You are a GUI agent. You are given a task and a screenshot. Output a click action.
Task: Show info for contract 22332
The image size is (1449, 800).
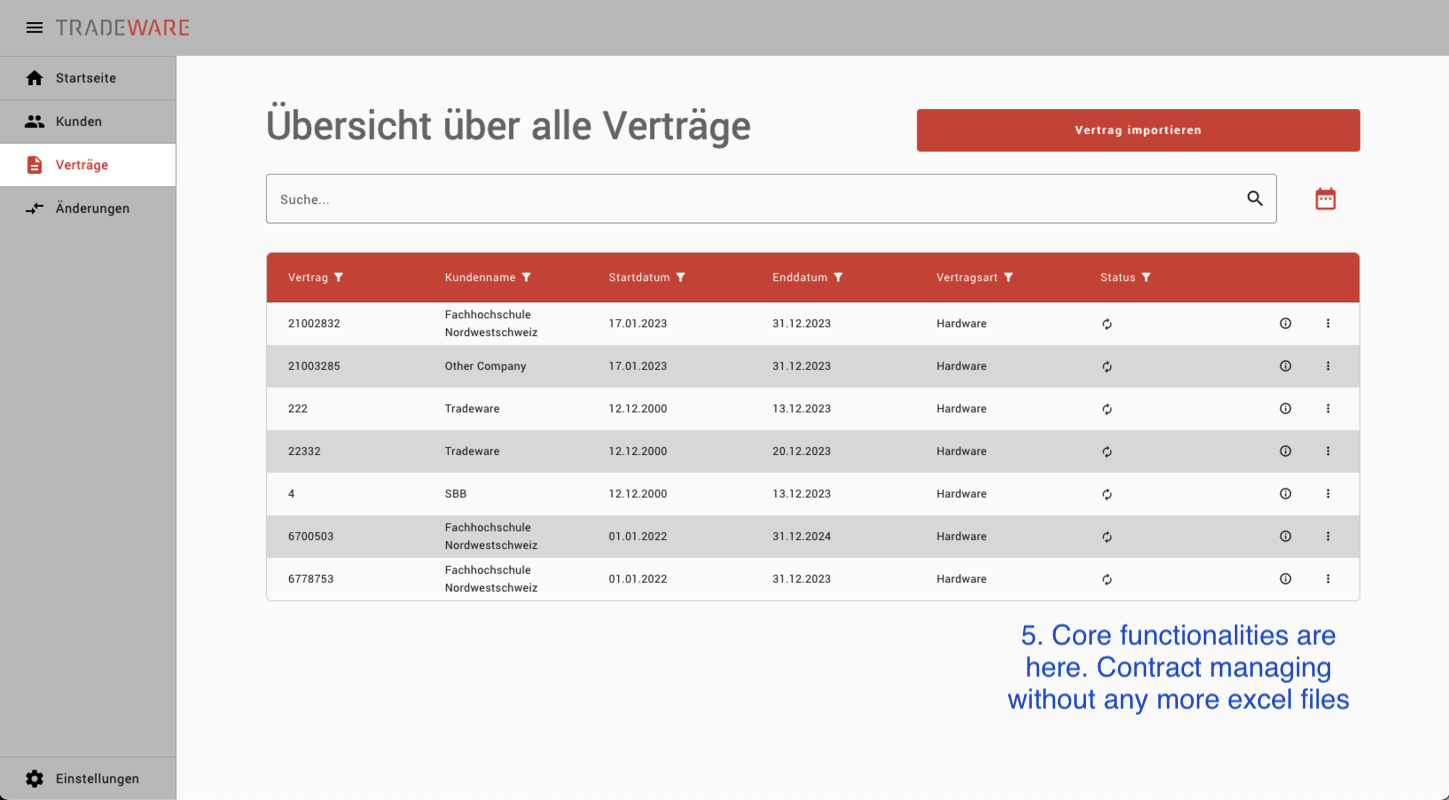click(1286, 452)
